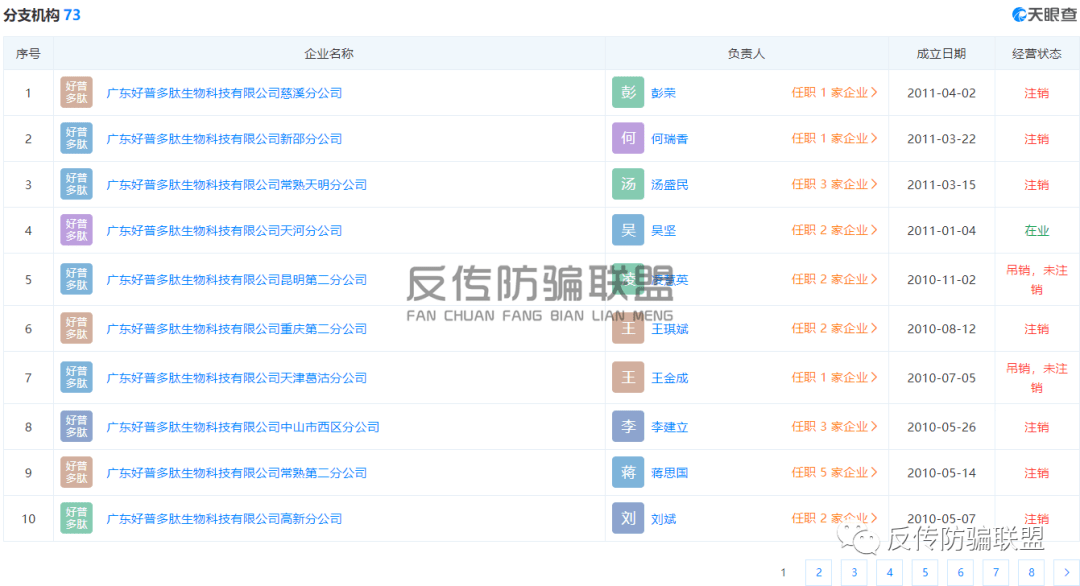
Task: Open the 天河分公司 company link
Action: (224, 231)
